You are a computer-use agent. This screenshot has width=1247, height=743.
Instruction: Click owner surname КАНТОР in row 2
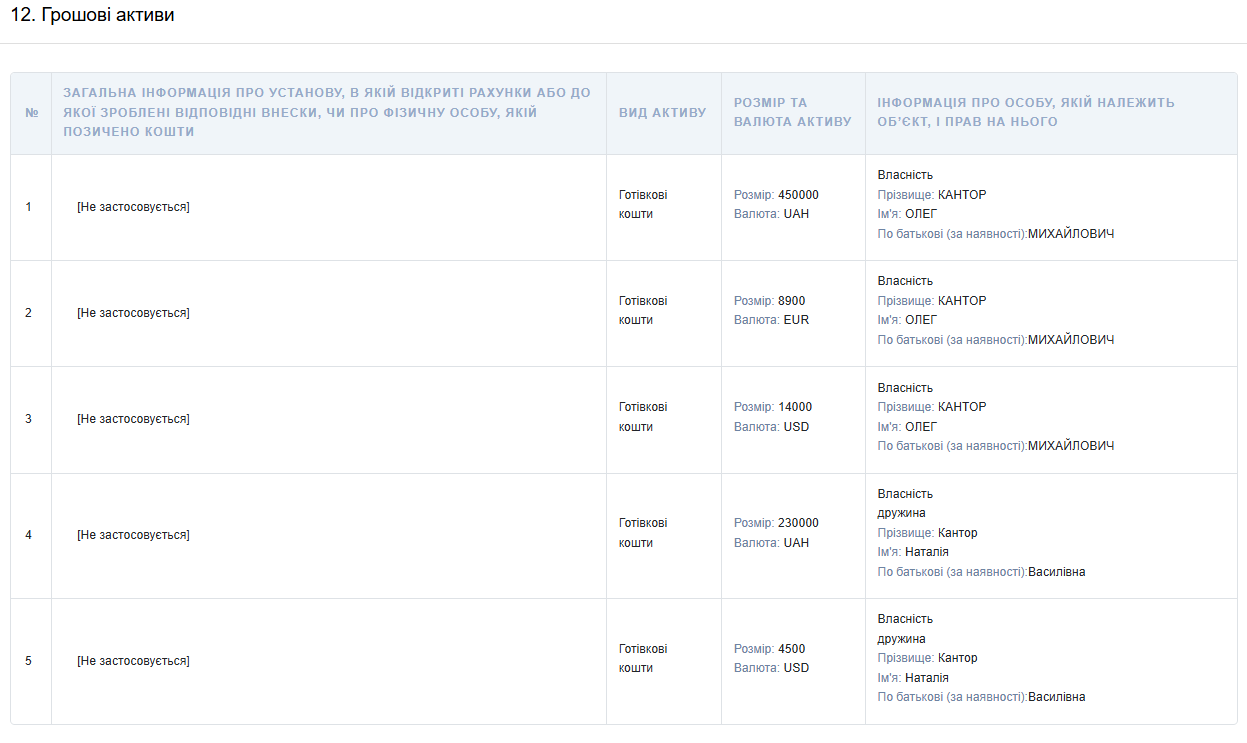point(961,301)
